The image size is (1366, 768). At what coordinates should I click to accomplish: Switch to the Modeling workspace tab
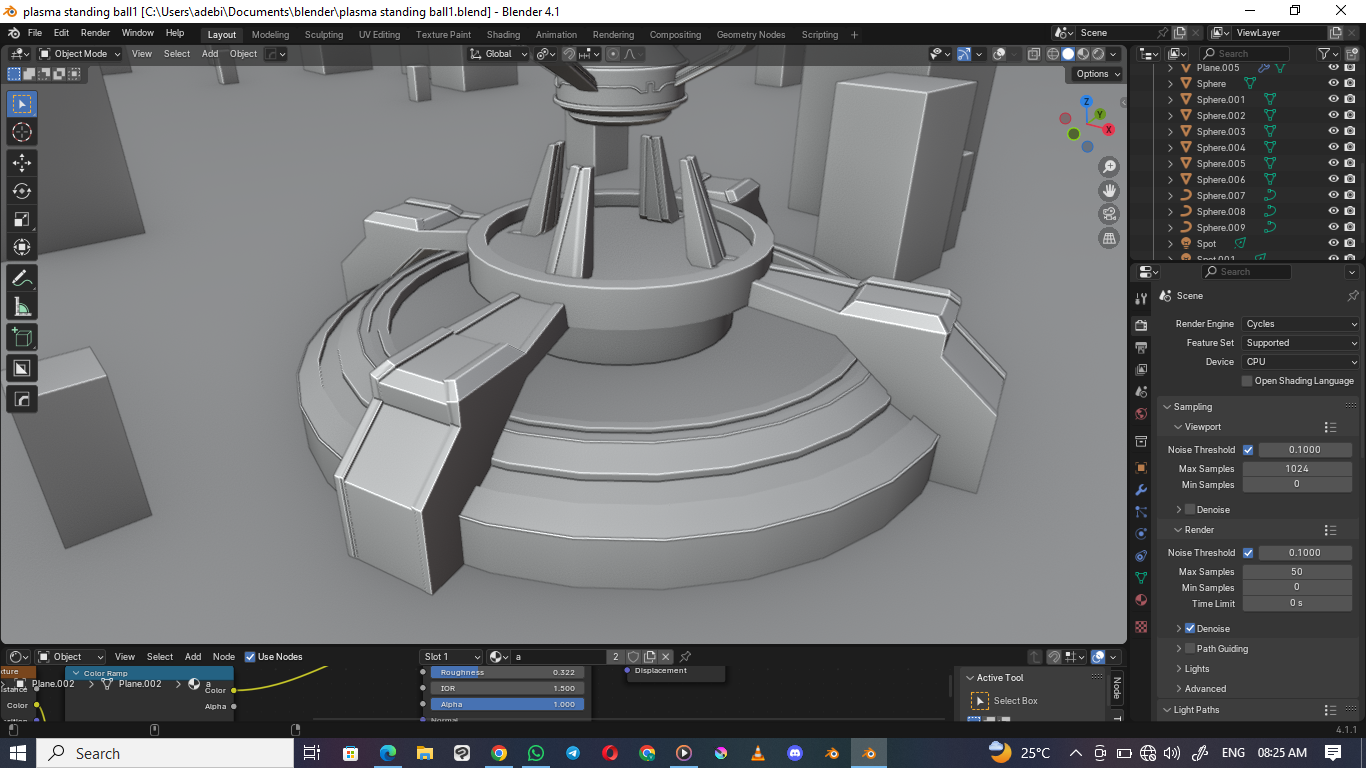tap(270, 35)
